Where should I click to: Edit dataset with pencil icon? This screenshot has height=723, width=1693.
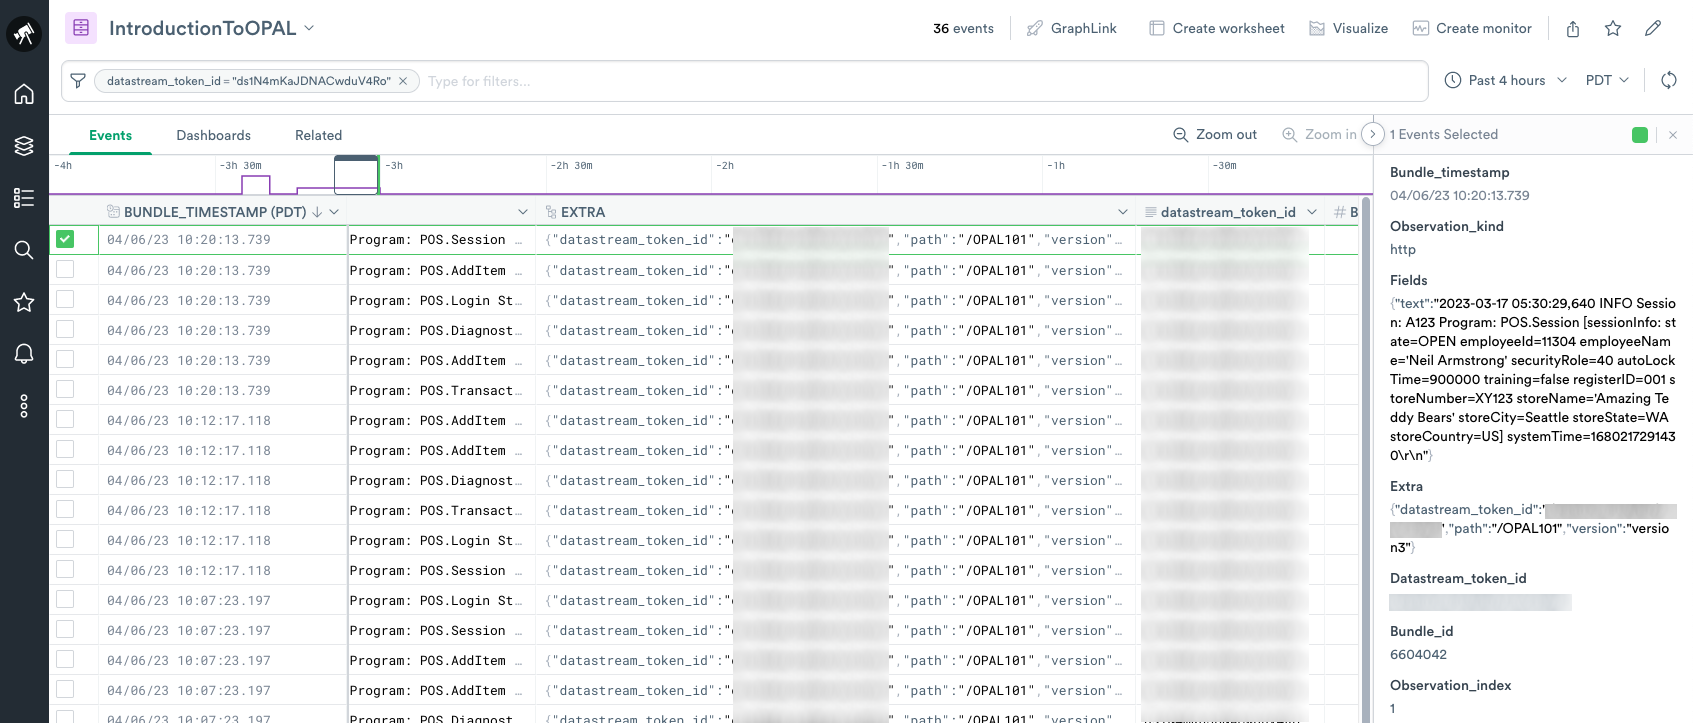click(x=1653, y=29)
